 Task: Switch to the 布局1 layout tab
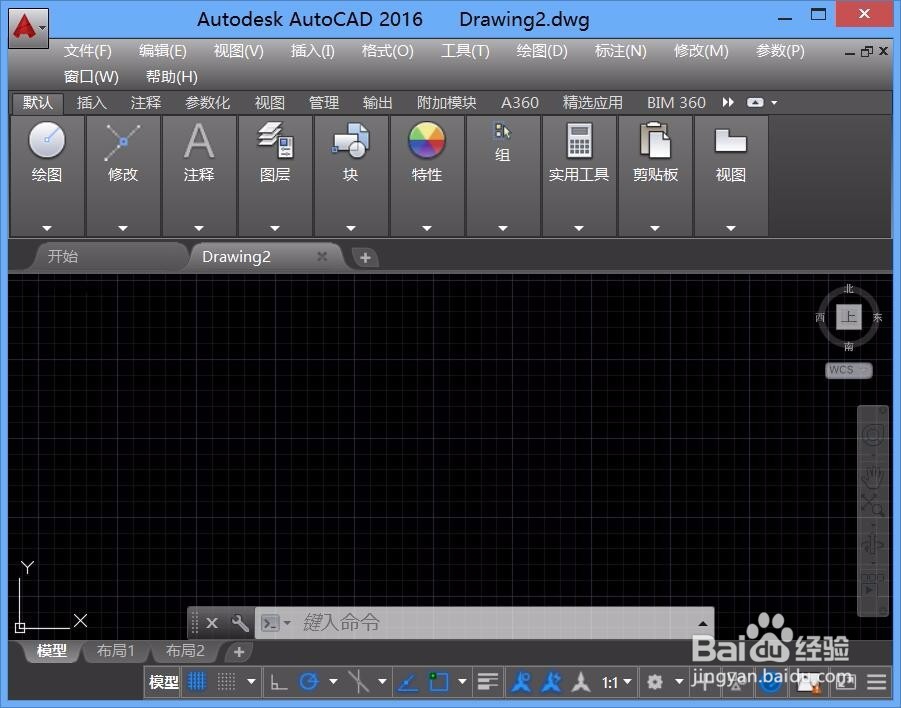(x=115, y=651)
